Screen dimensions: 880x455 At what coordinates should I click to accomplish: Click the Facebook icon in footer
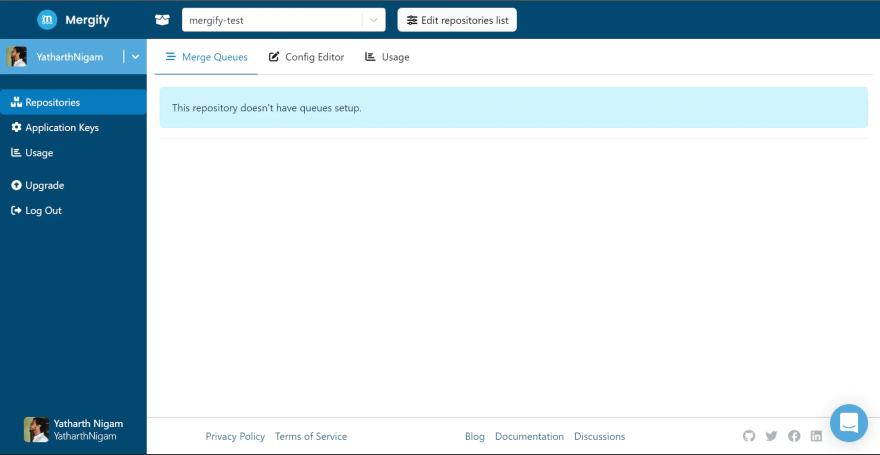(x=794, y=436)
